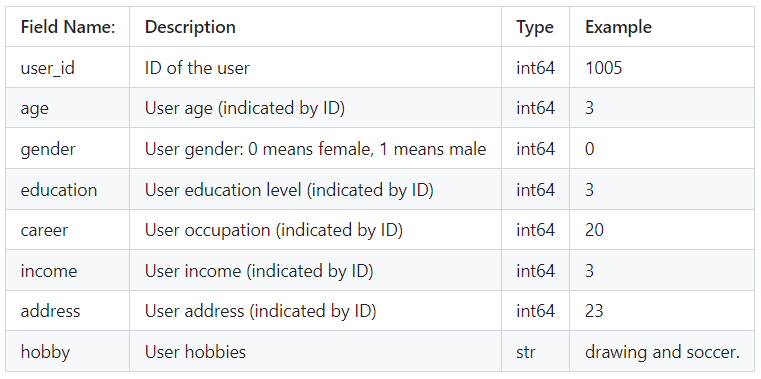
Task: Select 'User education level (indicated by ID)' text
Action: point(289,189)
